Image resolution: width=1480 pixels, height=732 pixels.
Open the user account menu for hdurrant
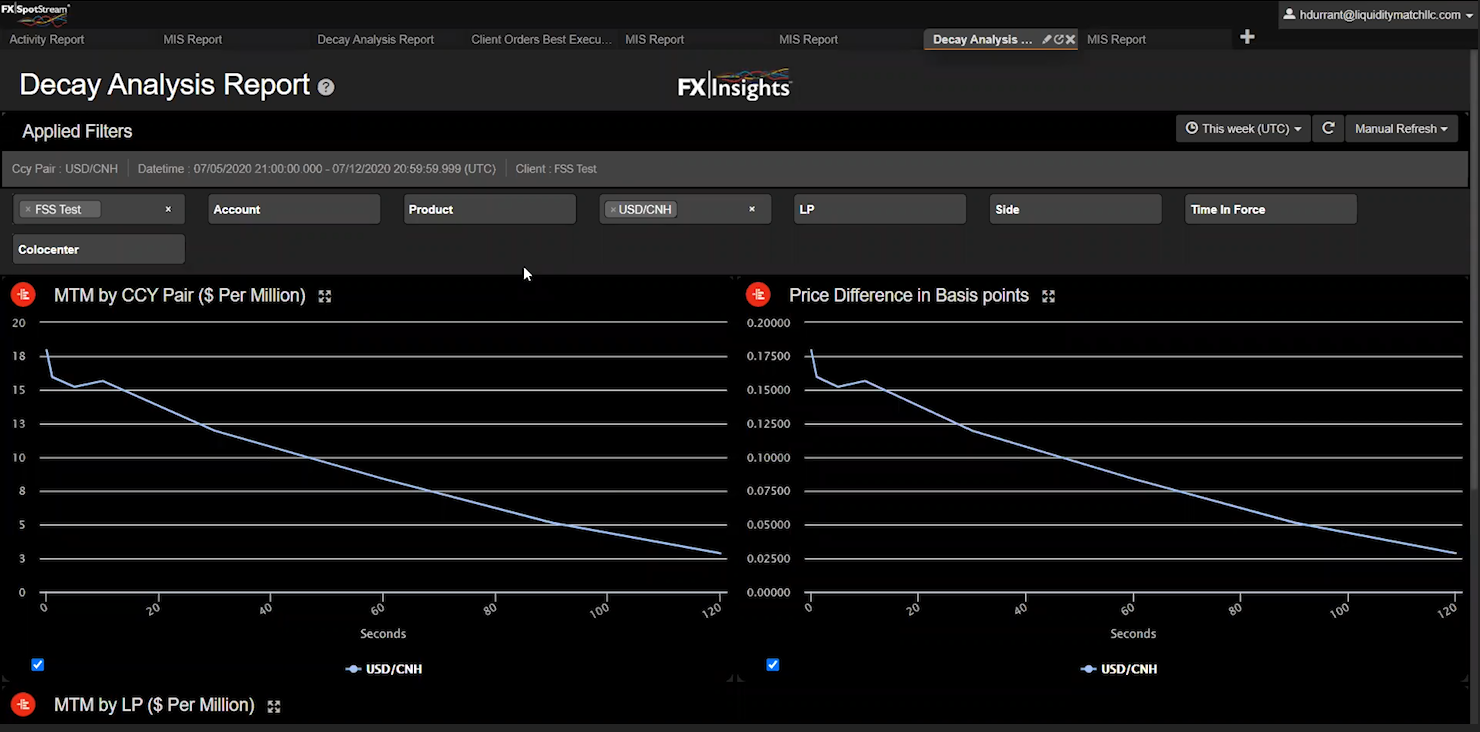(1379, 14)
